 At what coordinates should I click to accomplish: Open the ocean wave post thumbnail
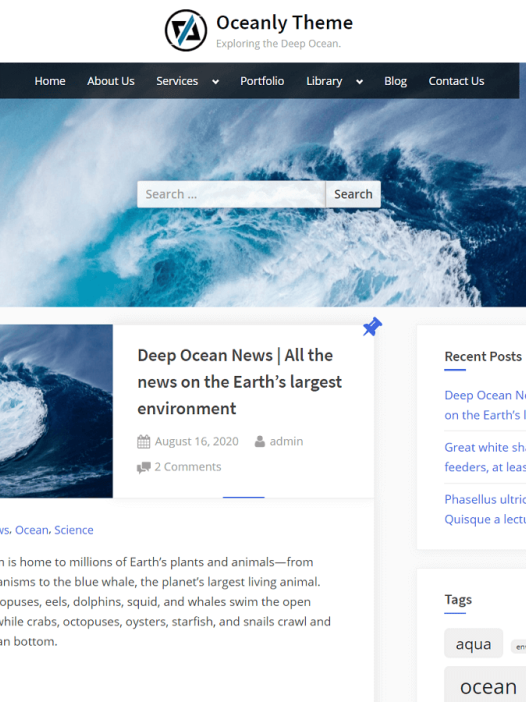pyautogui.click(x=56, y=411)
